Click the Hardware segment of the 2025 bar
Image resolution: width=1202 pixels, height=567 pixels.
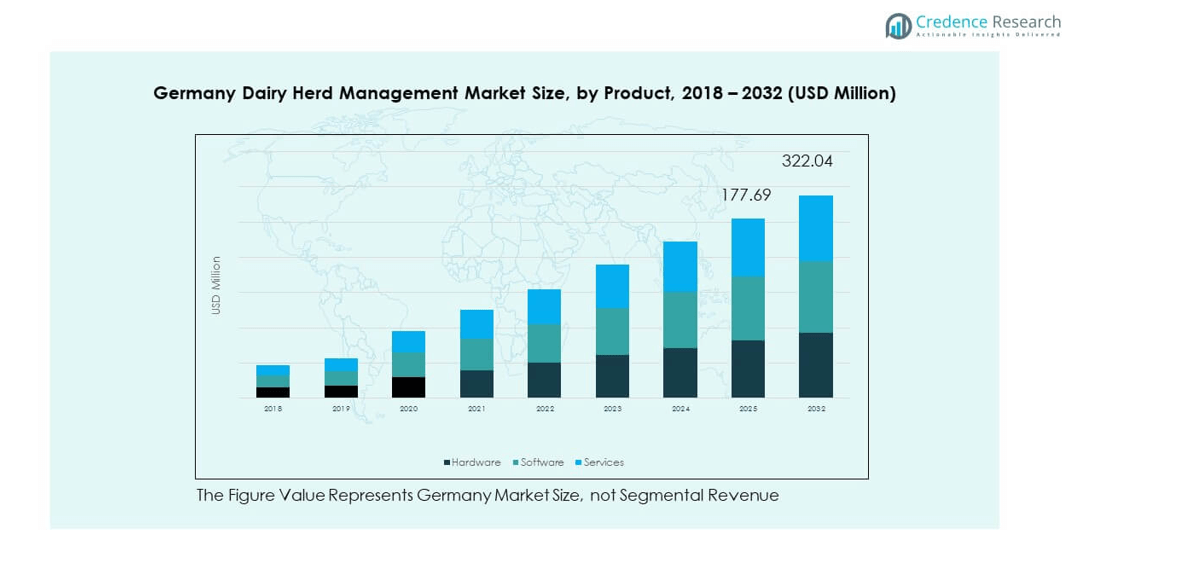tap(748, 368)
